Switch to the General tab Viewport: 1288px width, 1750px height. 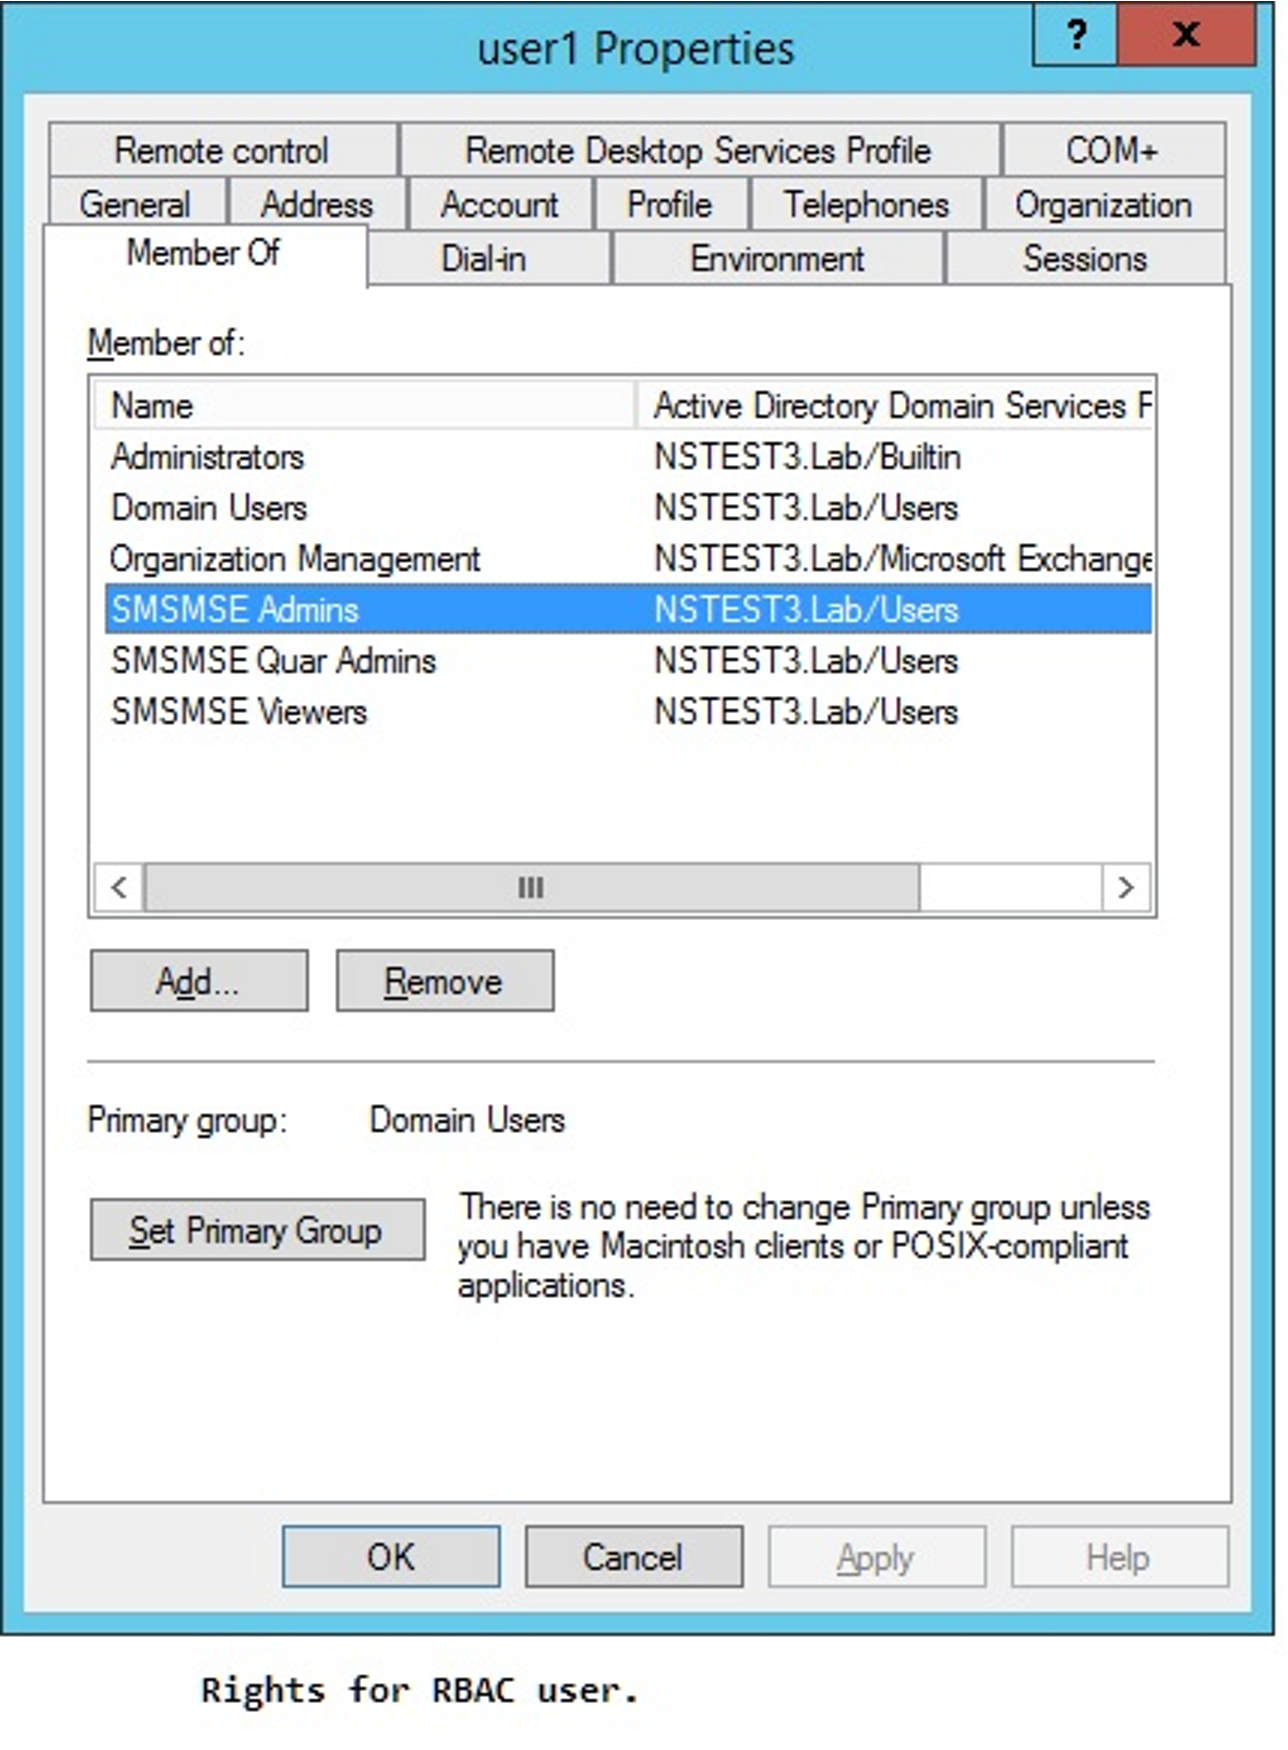pos(136,204)
